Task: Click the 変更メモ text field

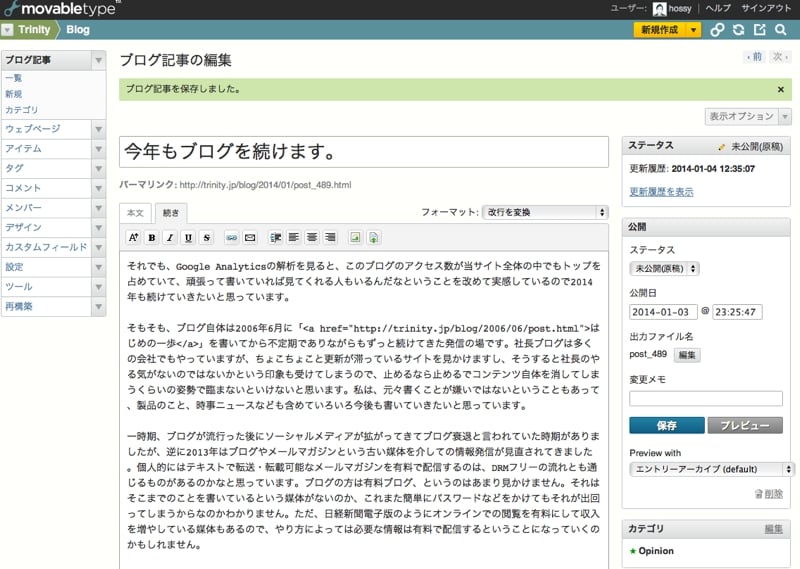Action: pyautogui.click(x=705, y=398)
